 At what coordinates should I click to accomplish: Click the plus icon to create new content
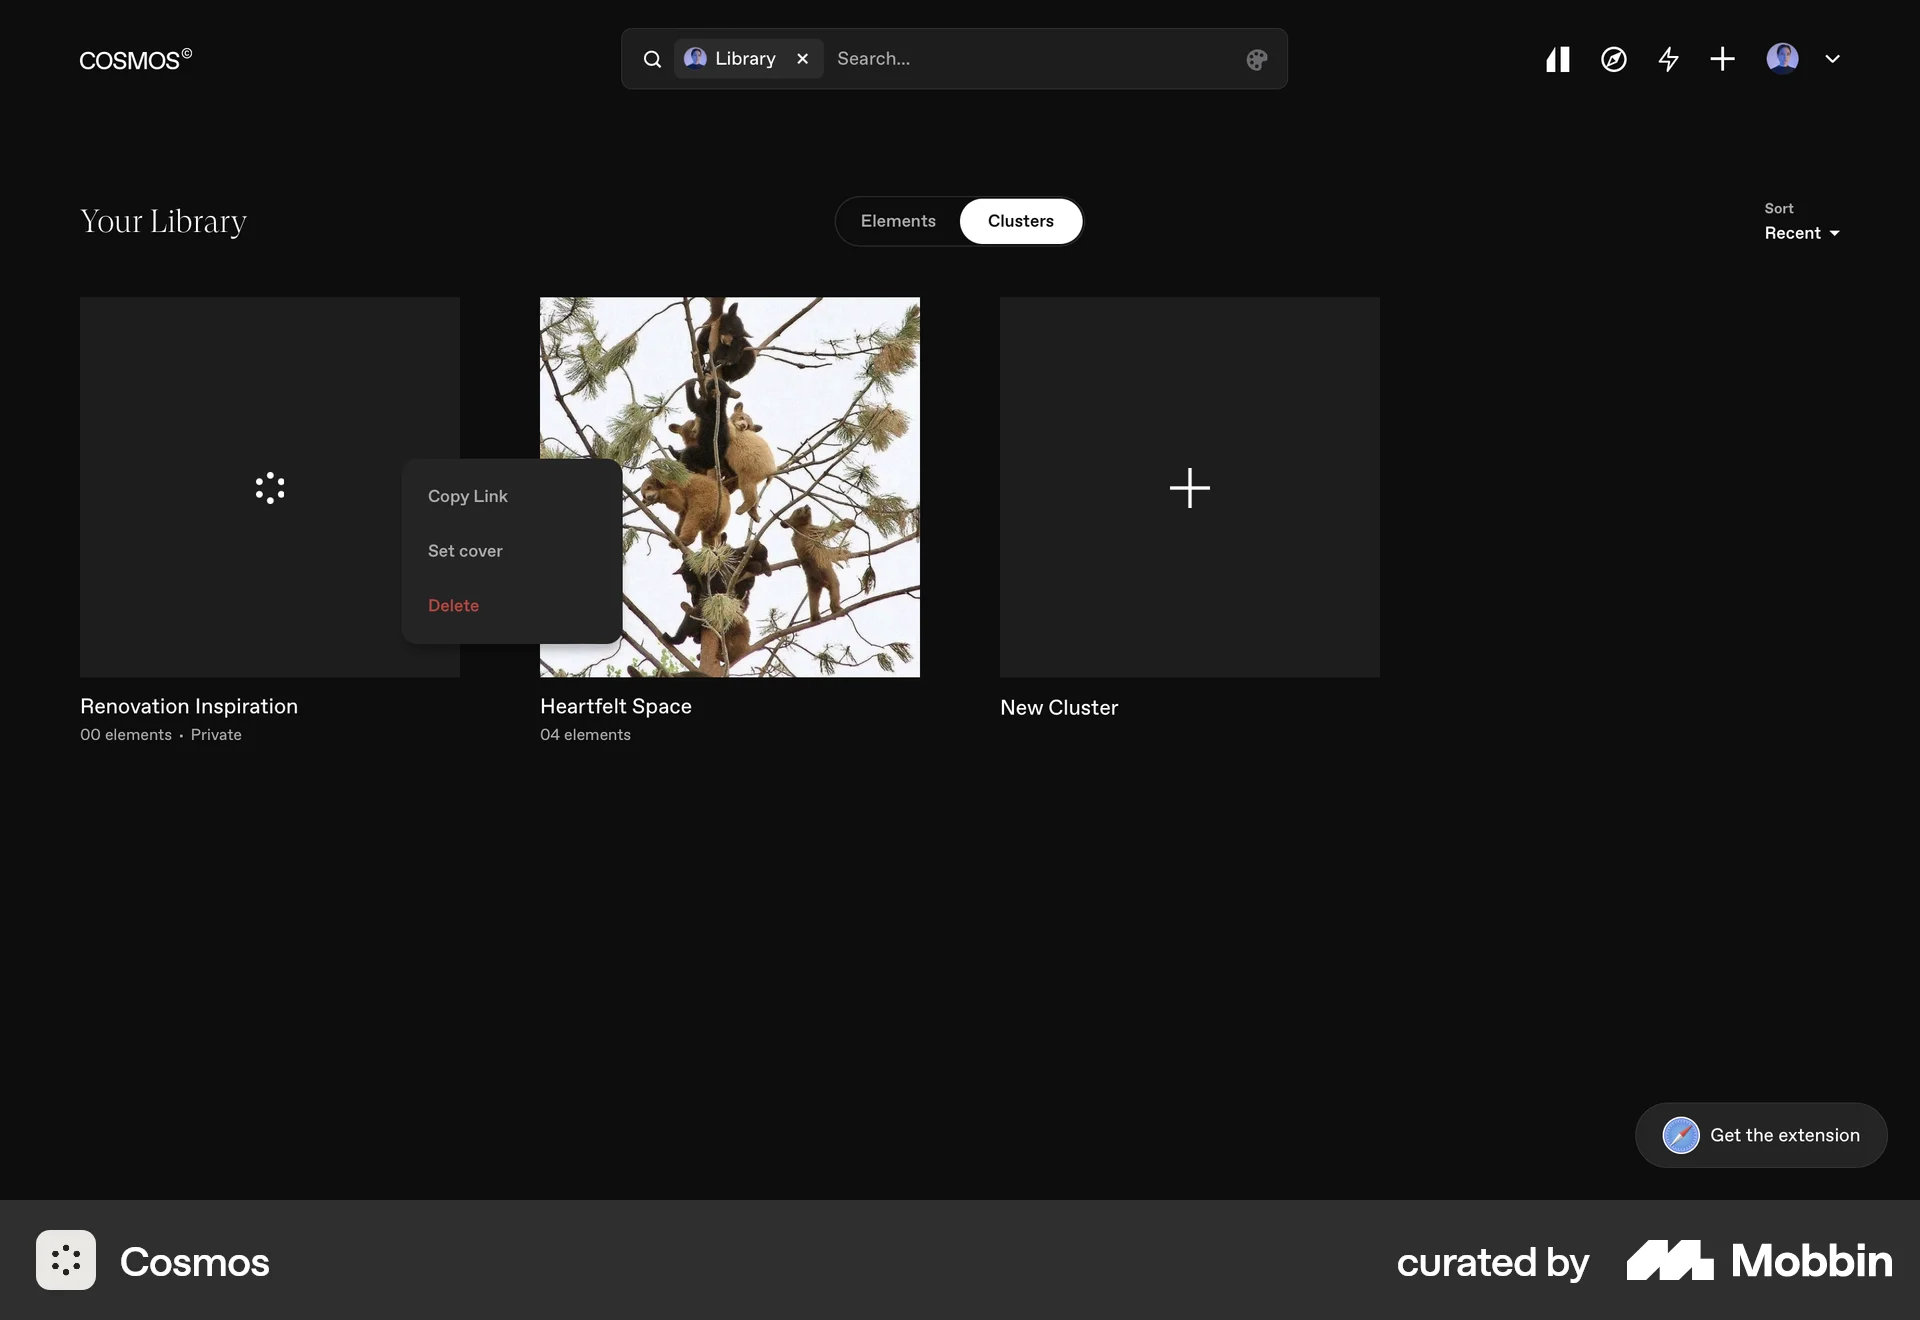[x=1722, y=59]
